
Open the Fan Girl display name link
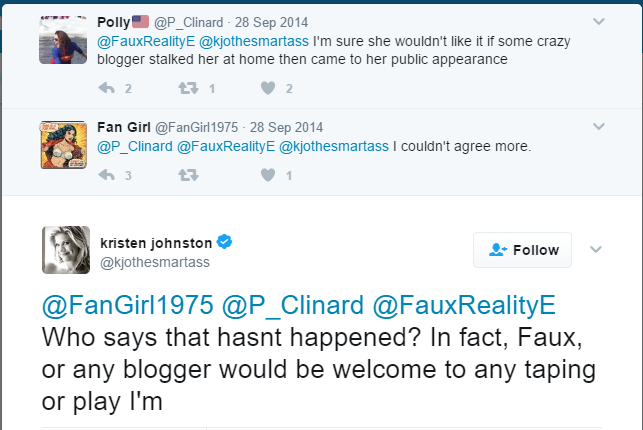[x=123, y=127]
